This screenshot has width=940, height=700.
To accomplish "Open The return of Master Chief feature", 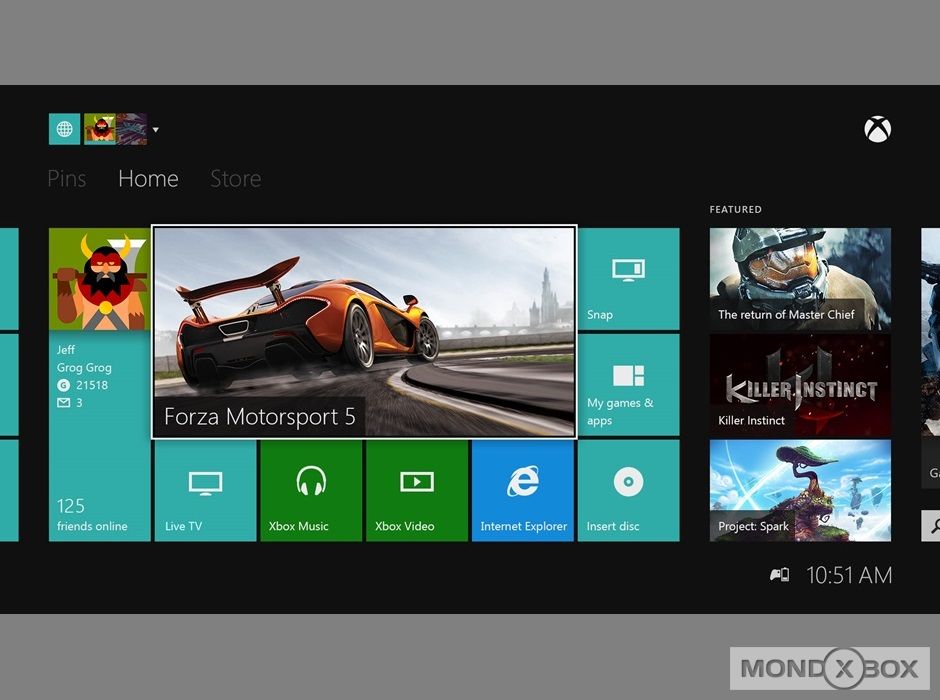I will pos(800,279).
